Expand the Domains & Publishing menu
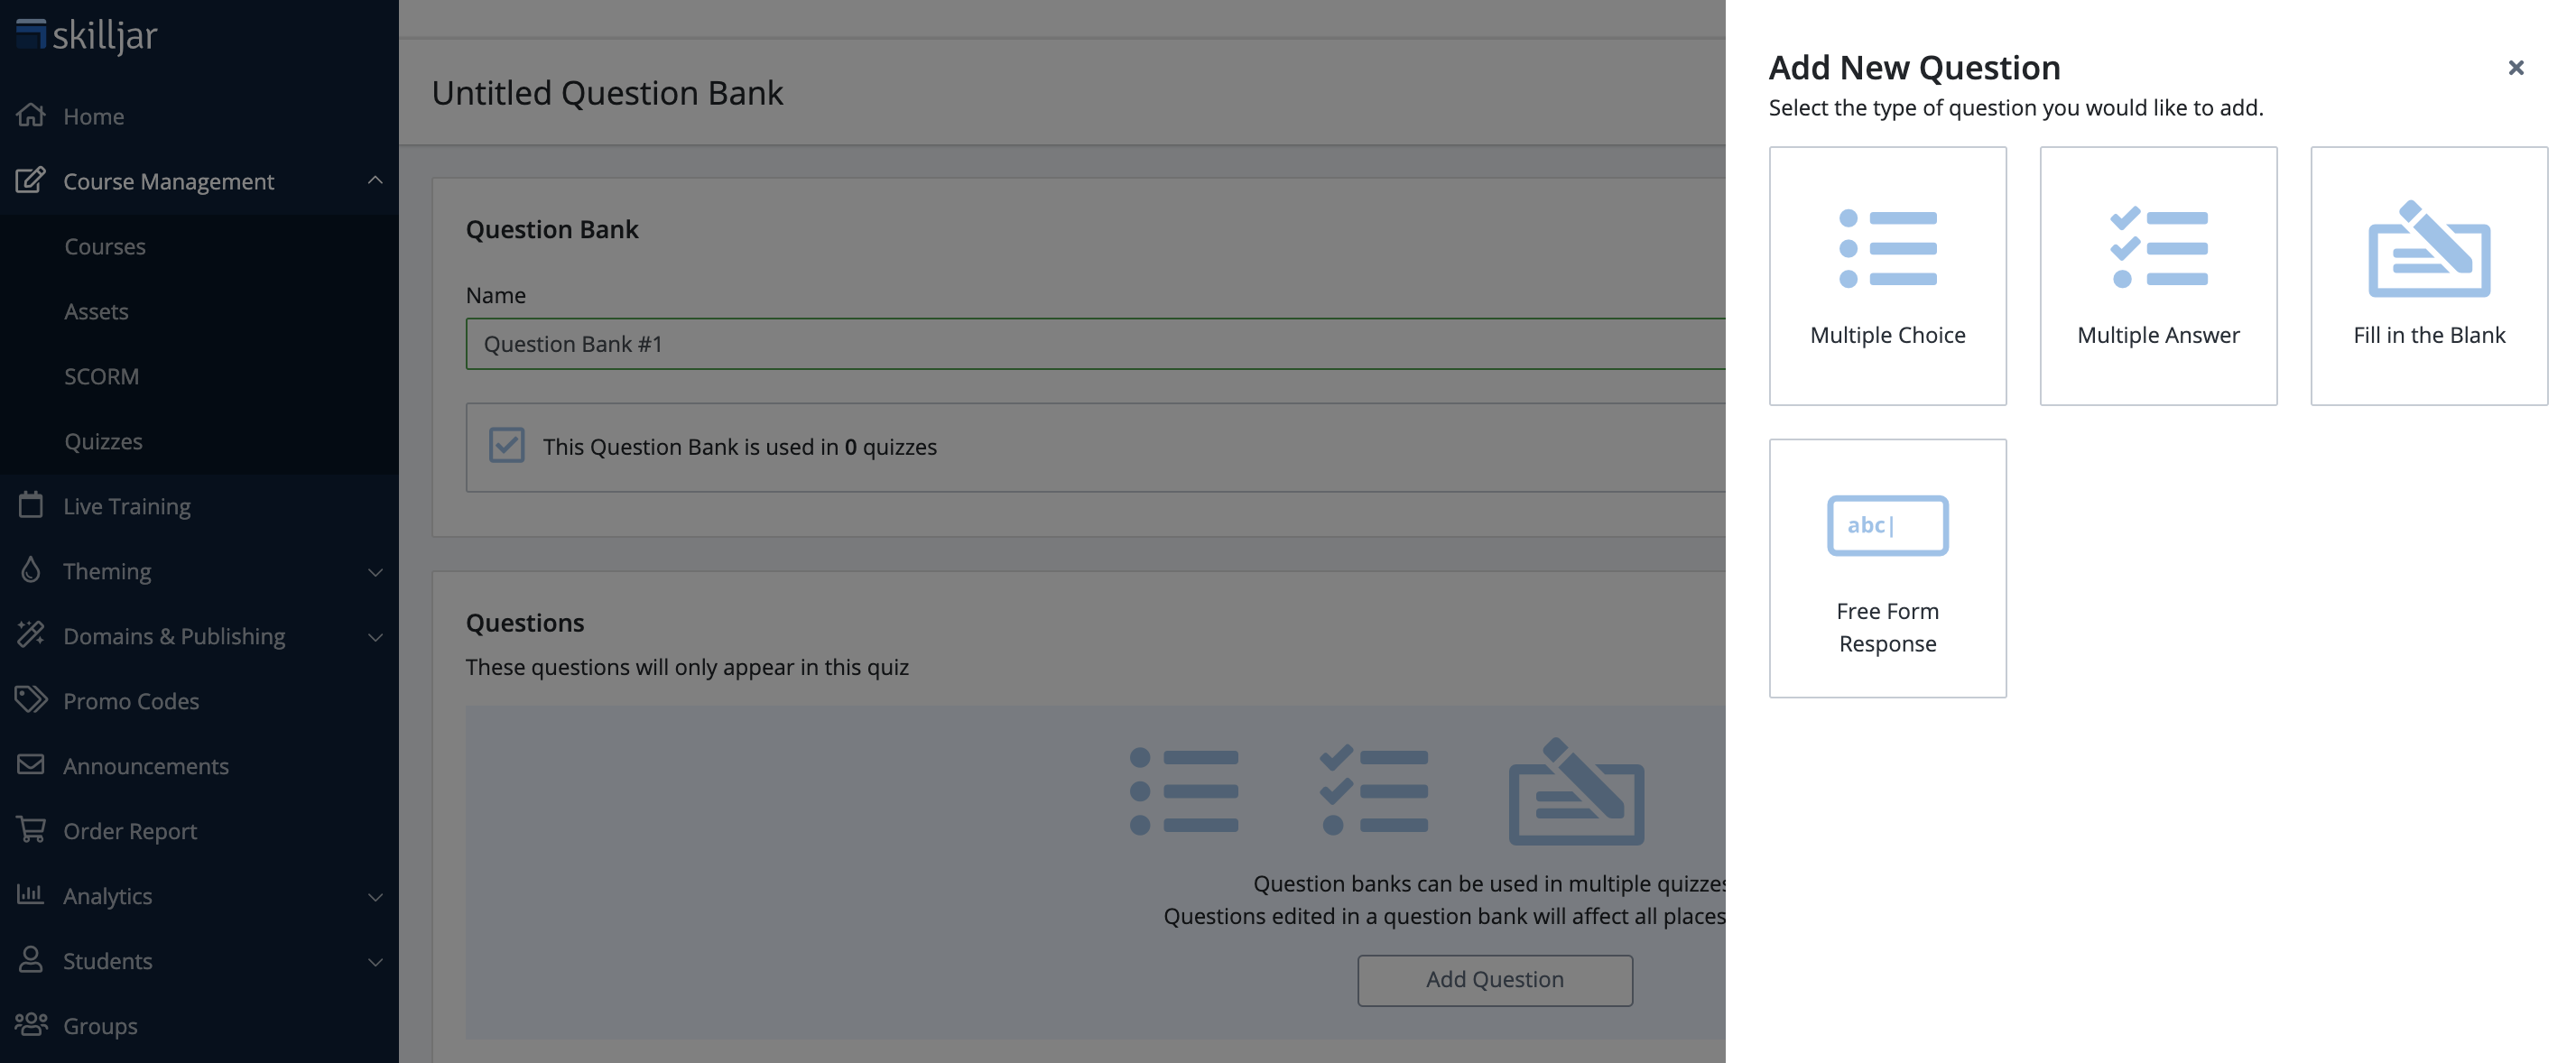This screenshot has width=2576, height=1063. click(375, 637)
